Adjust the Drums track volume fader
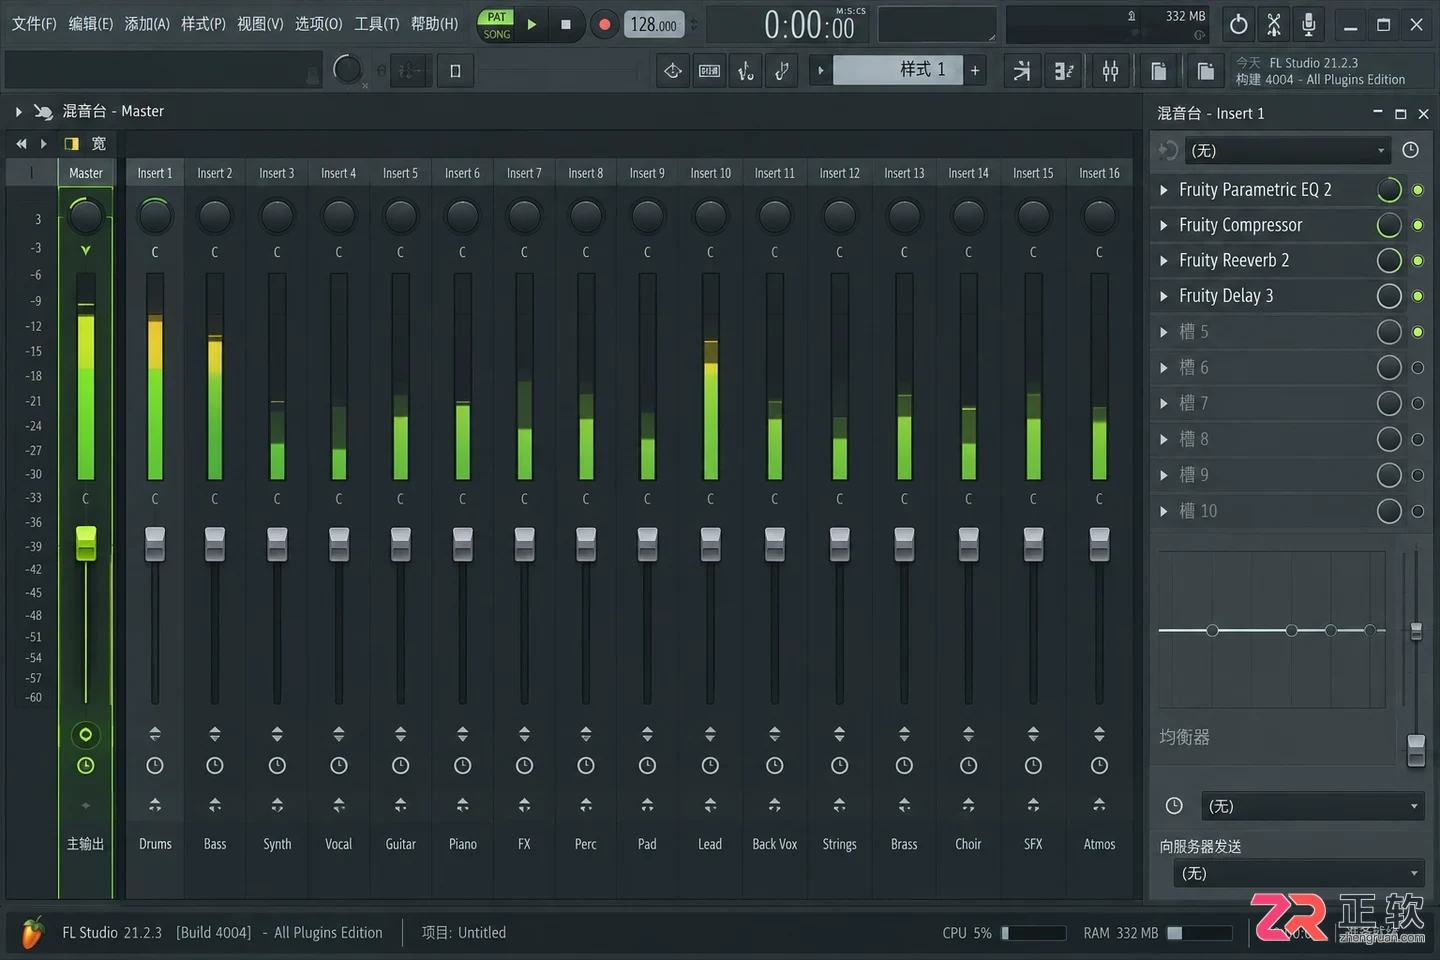This screenshot has width=1440, height=960. click(x=155, y=544)
